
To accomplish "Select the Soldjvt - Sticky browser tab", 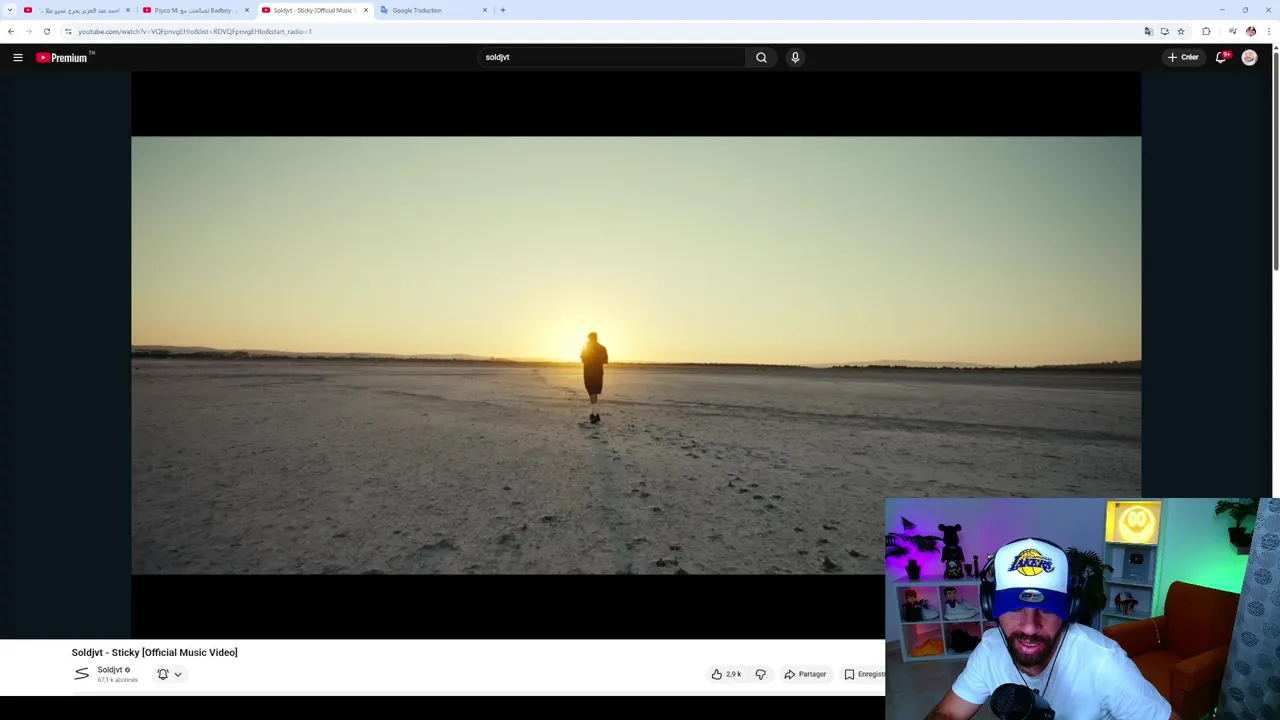I will coord(314,10).
